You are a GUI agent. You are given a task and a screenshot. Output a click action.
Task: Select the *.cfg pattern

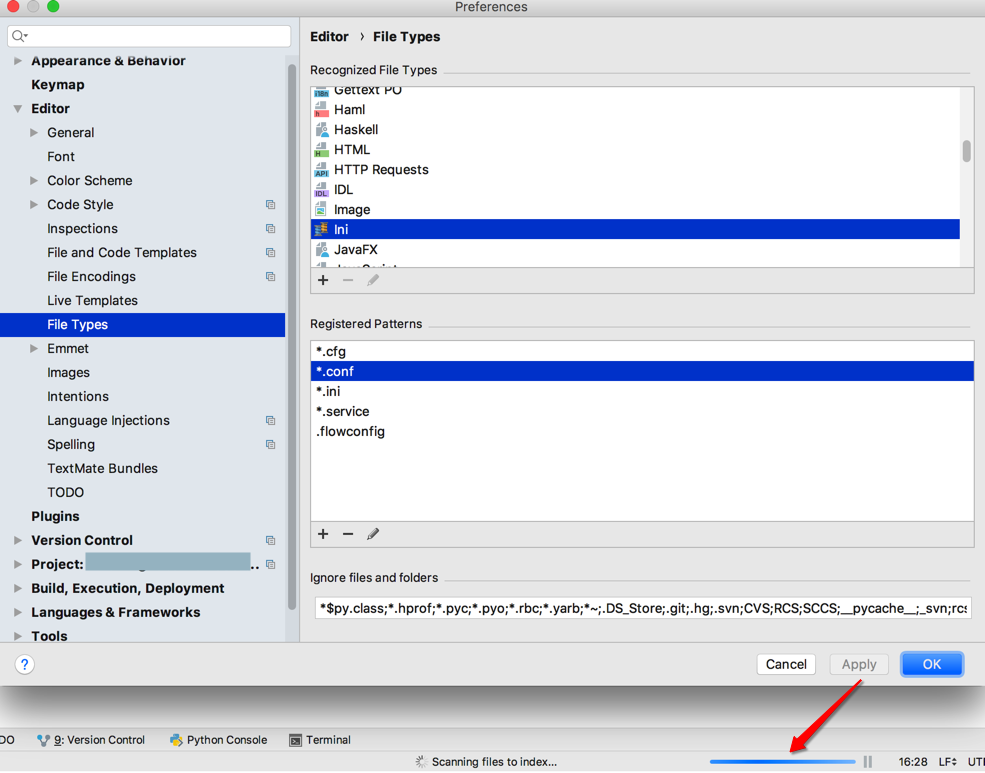click(x=642, y=352)
